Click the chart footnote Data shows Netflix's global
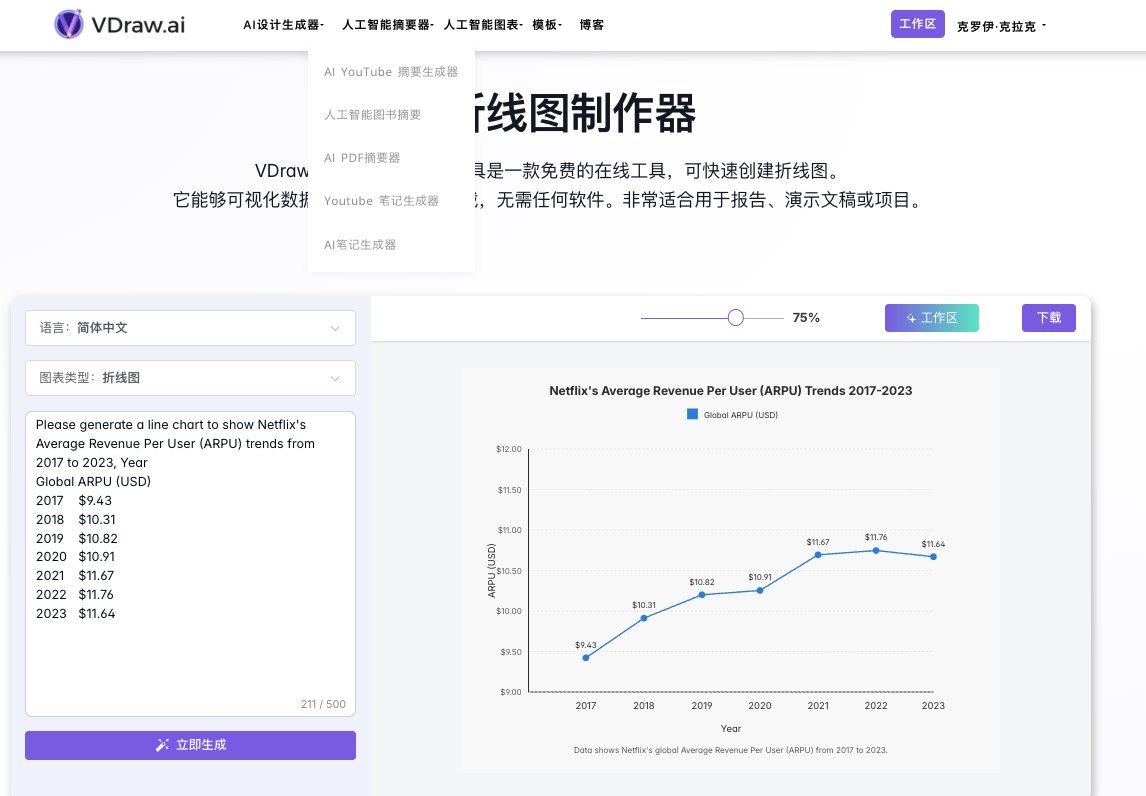The width and height of the screenshot is (1146, 796). (x=730, y=750)
